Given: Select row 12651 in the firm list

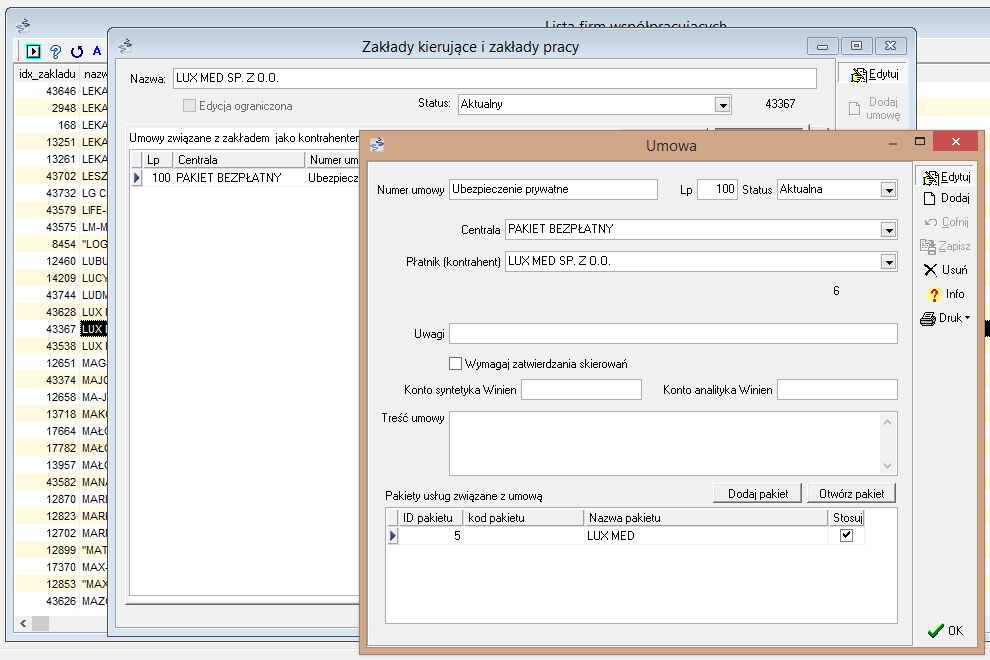Looking at the screenshot, I should (x=61, y=363).
